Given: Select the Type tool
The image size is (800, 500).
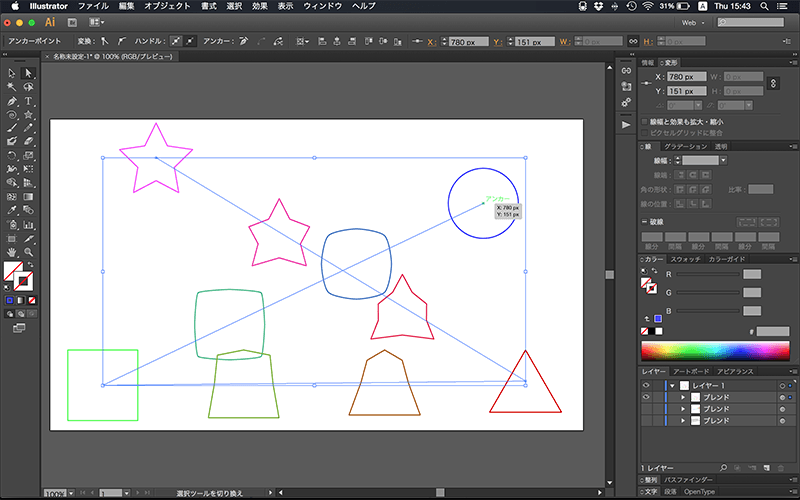Looking at the screenshot, I should point(28,101).
